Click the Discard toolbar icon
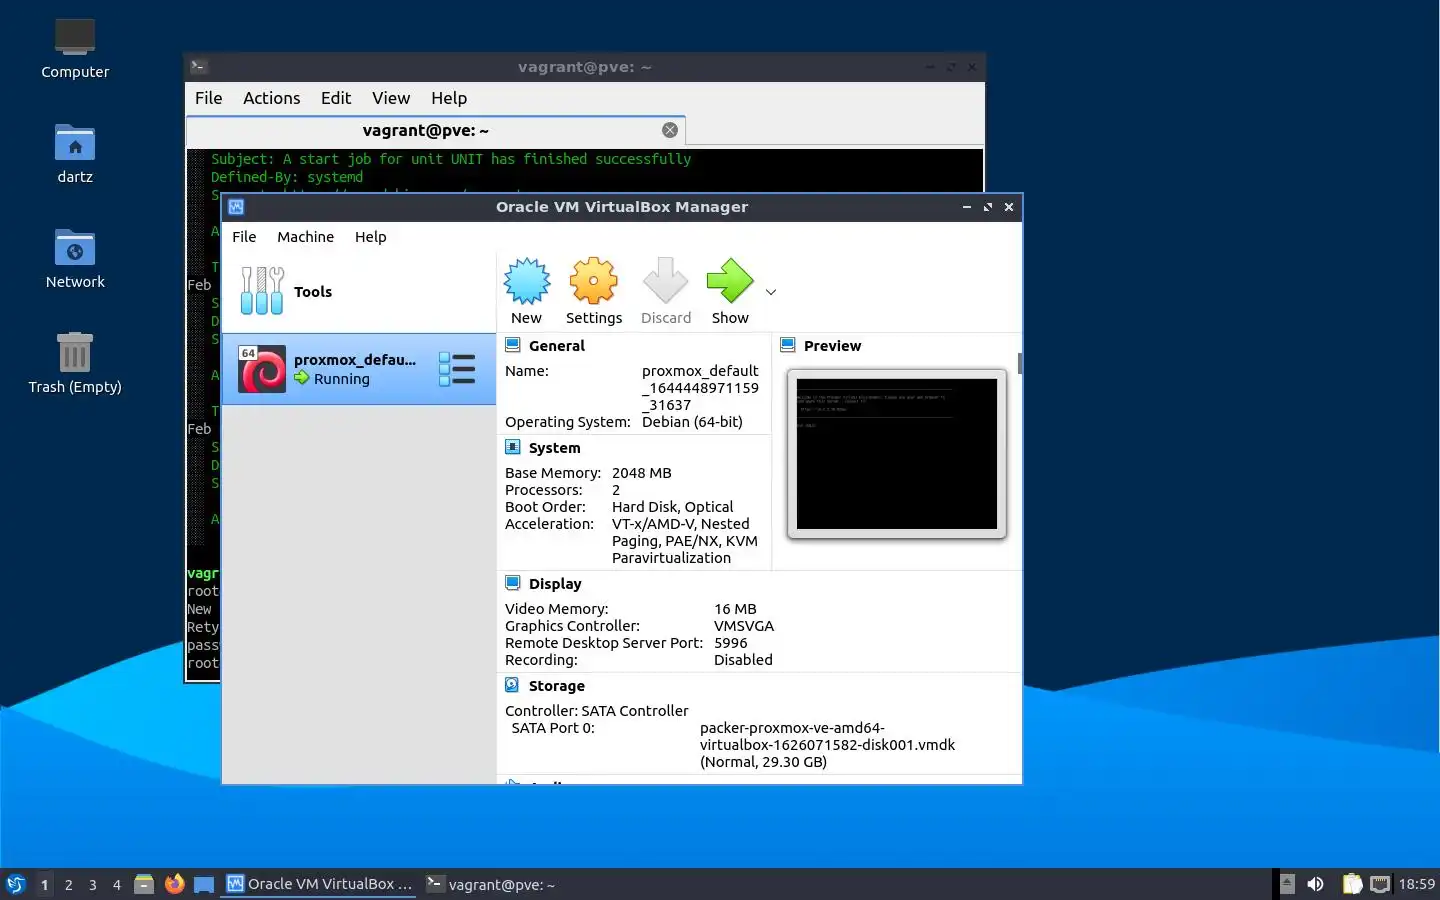This screenshot has height=900, width=1440. (665, 281)
